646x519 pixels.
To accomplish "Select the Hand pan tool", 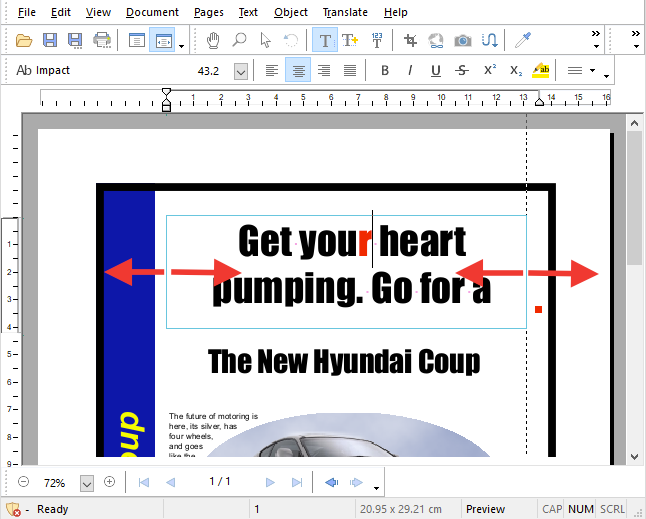I will pos(213,40).
